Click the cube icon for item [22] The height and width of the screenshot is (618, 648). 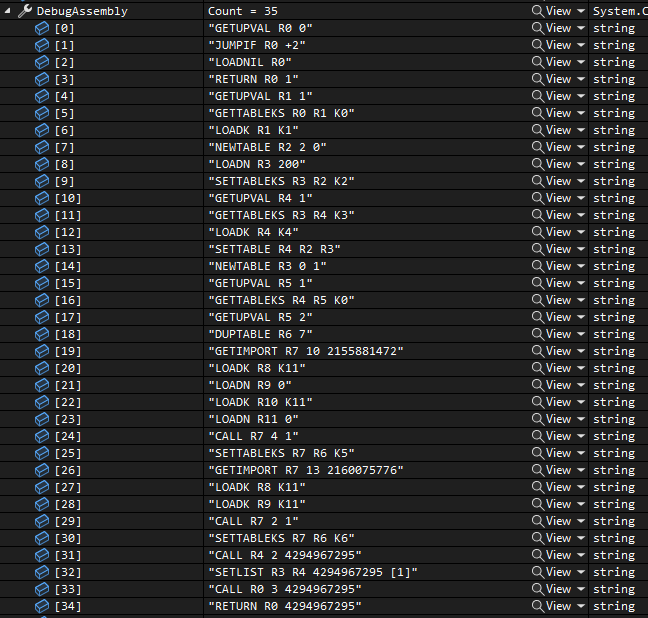tap(42, 402)
